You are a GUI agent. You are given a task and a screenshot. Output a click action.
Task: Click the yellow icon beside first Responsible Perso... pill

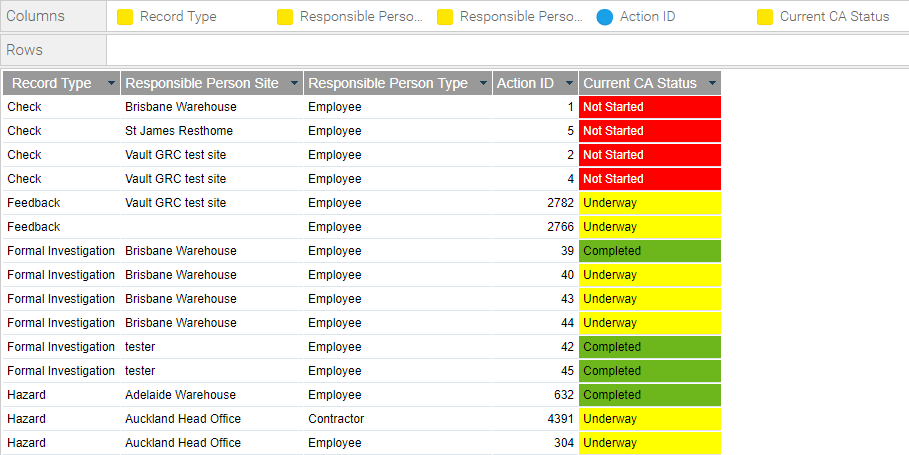point(285,17)
